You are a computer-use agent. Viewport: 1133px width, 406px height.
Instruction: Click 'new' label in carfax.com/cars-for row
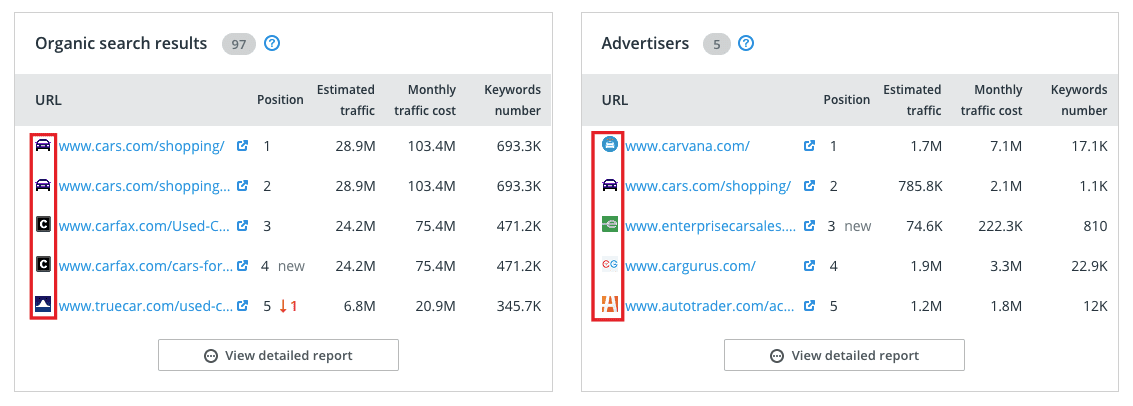pyautogui.click(x=291, y=266)
